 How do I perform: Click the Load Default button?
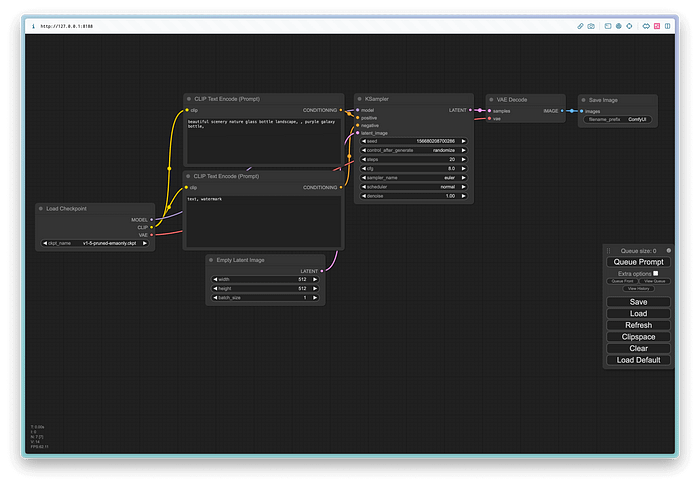638,360
